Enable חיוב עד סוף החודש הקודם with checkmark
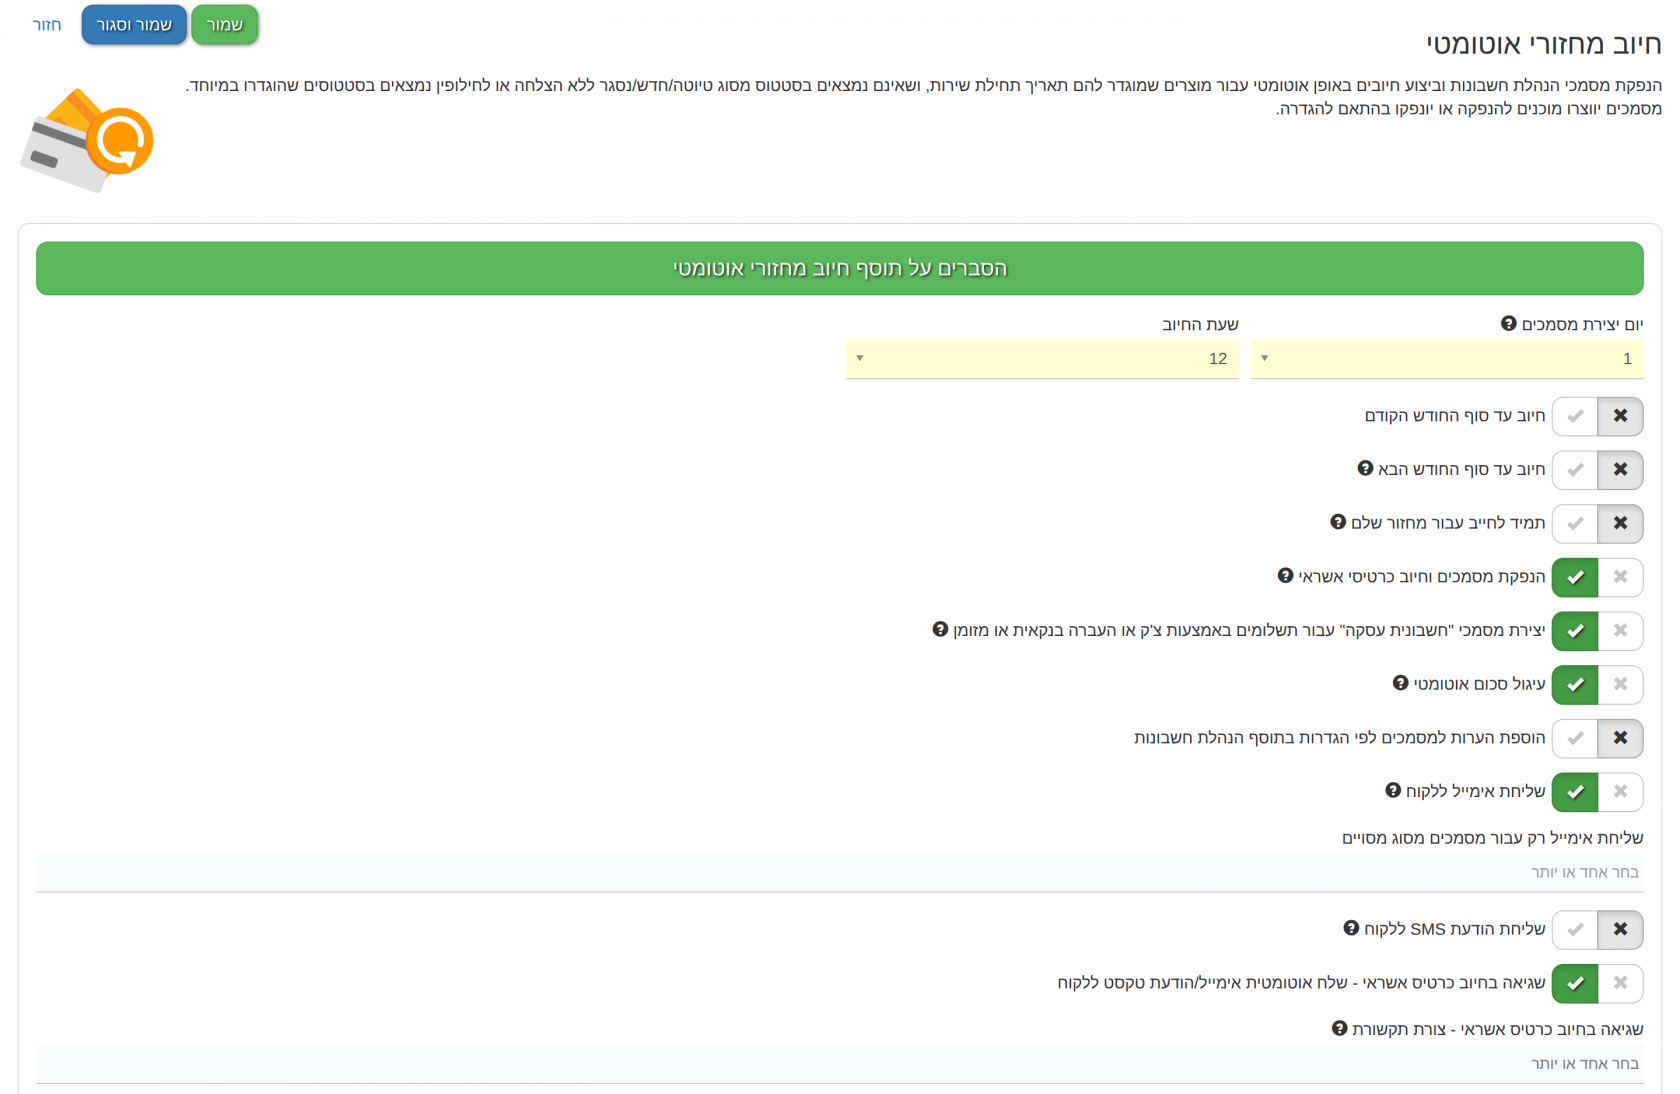The height and width of the screenshot is (1094, 1680). tap(1575, 416)
